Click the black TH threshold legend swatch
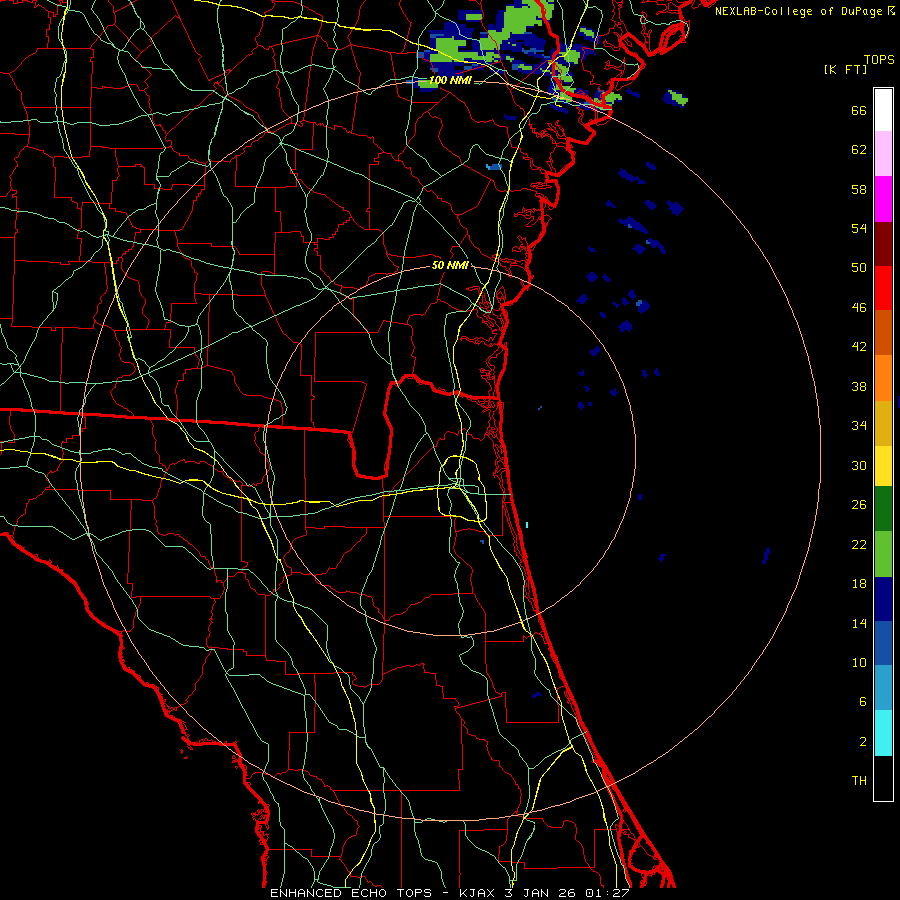900x900 pixels. (883, 778)
